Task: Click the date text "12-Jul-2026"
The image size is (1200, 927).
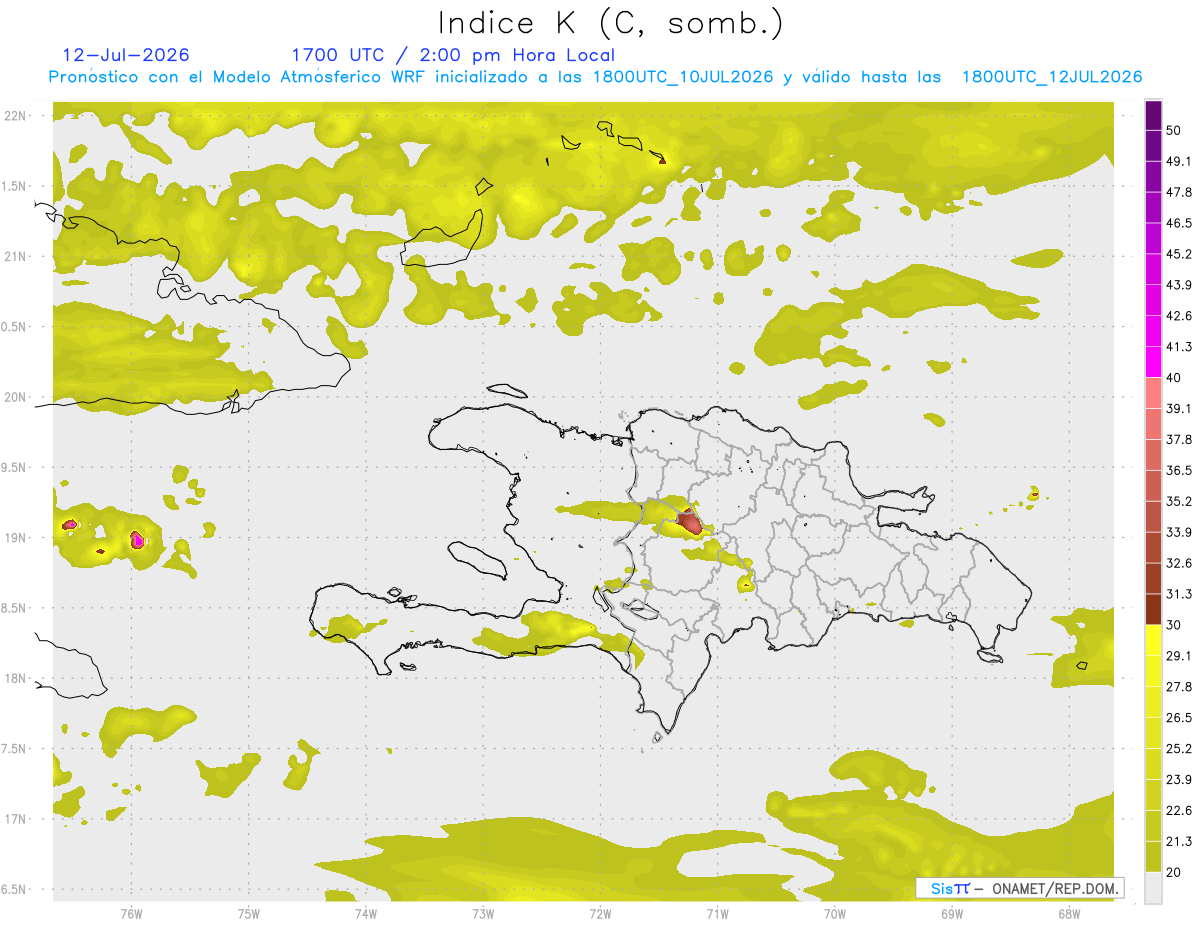Action: click(x=126, y=55)
